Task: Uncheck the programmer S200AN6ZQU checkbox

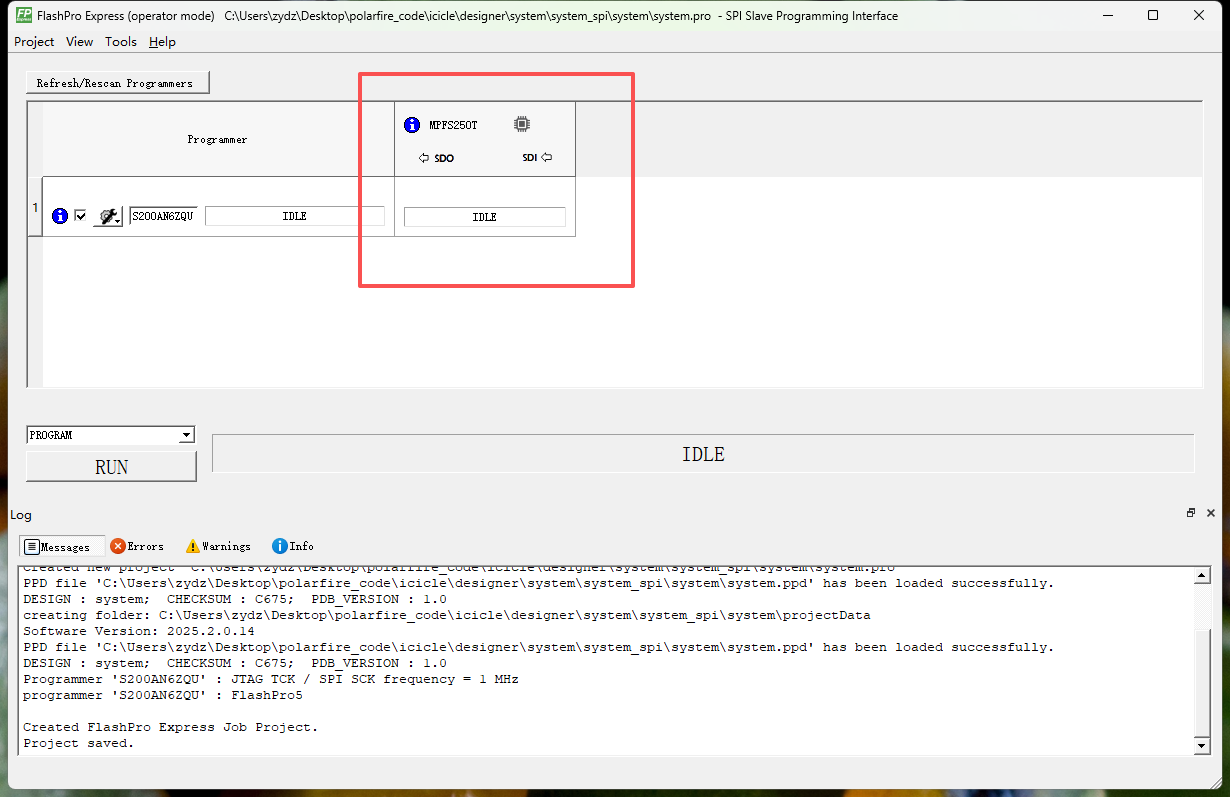Action: point(81,216)
